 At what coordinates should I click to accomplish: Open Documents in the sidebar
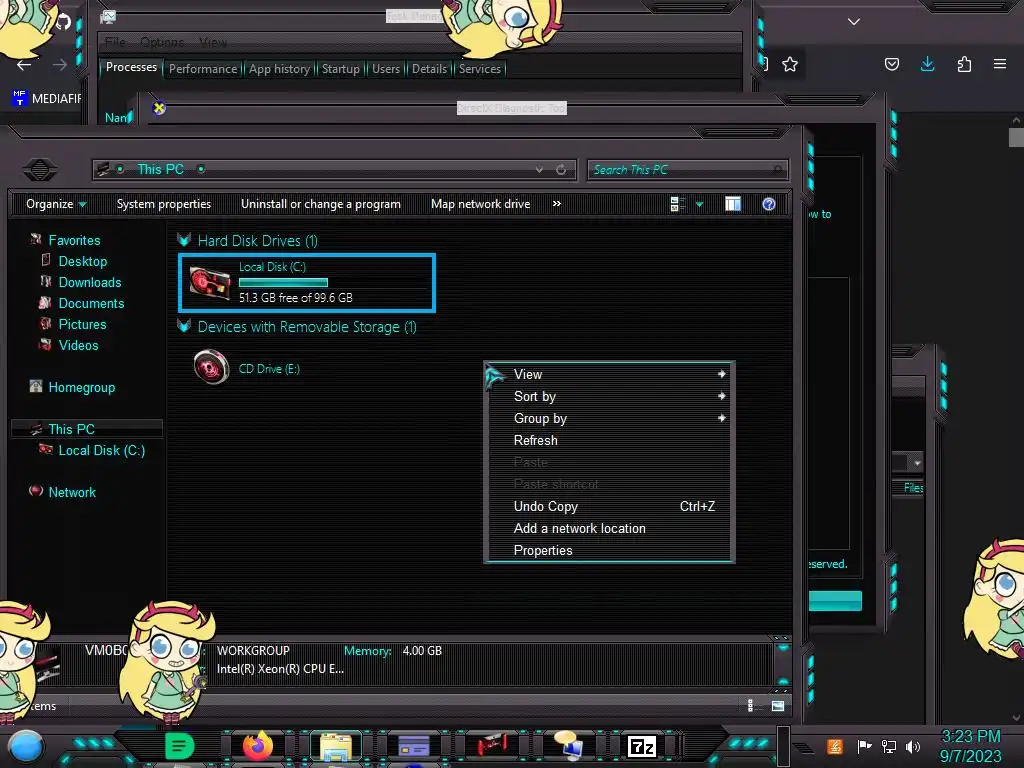[91, 303]
